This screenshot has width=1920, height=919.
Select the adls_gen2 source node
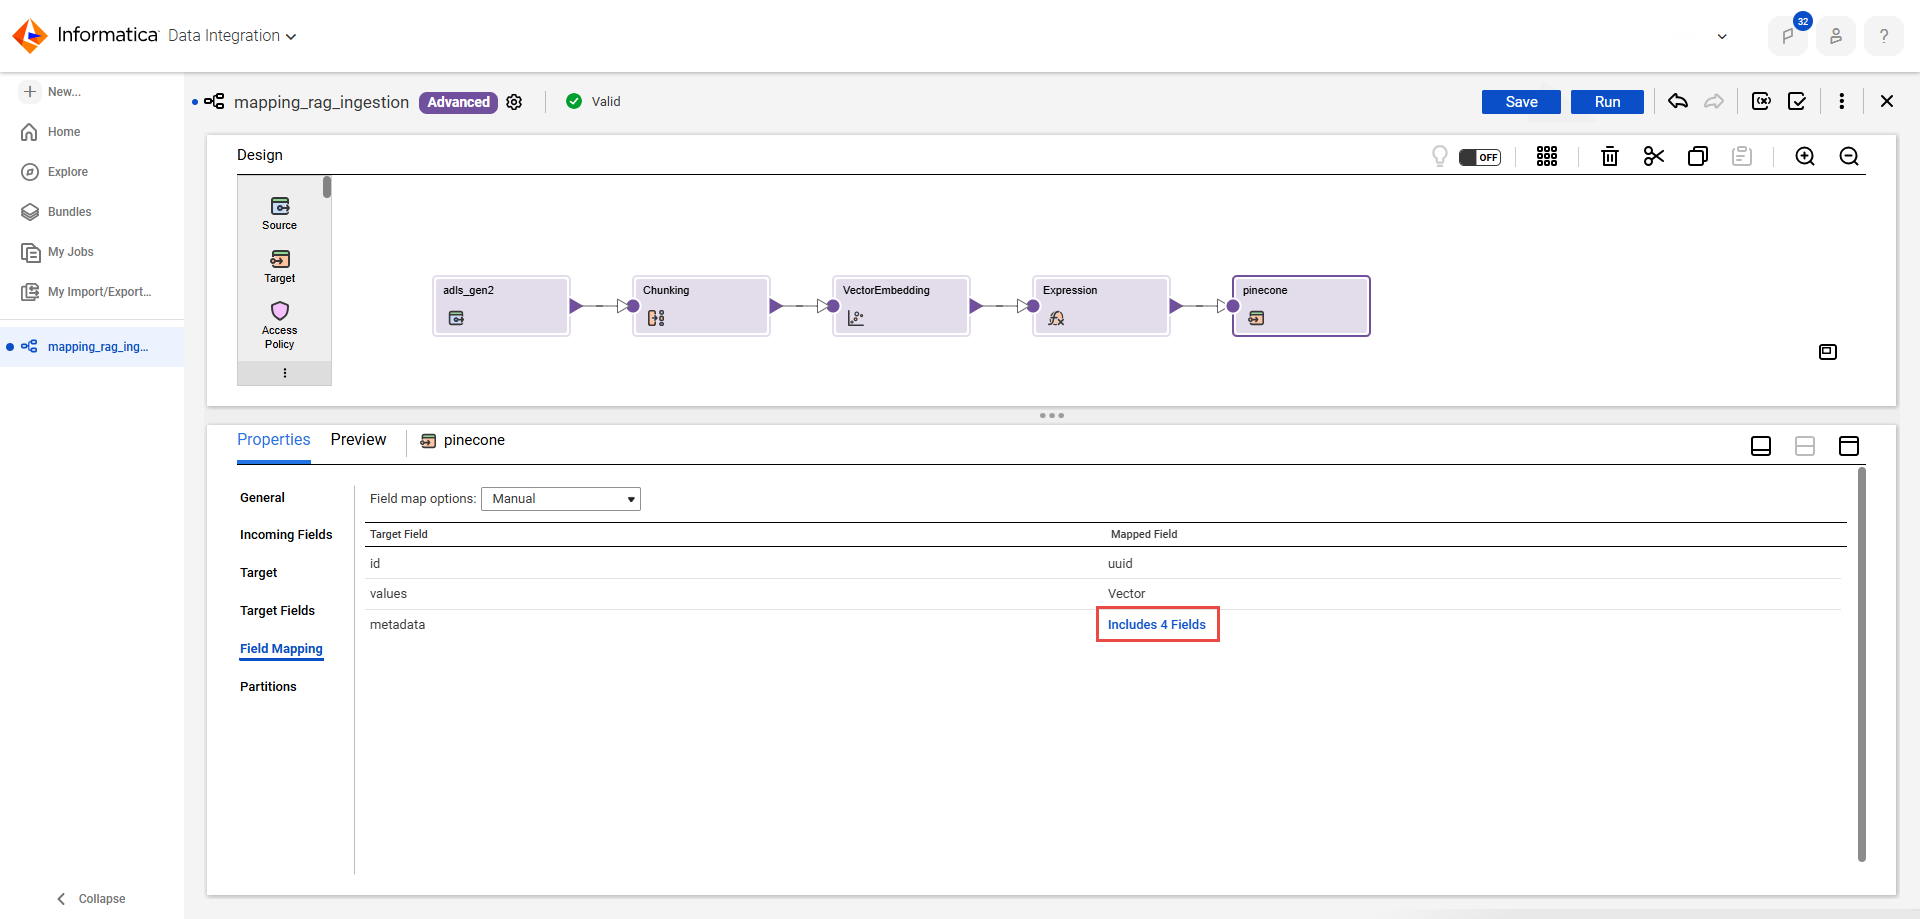(x=501, y=306)
